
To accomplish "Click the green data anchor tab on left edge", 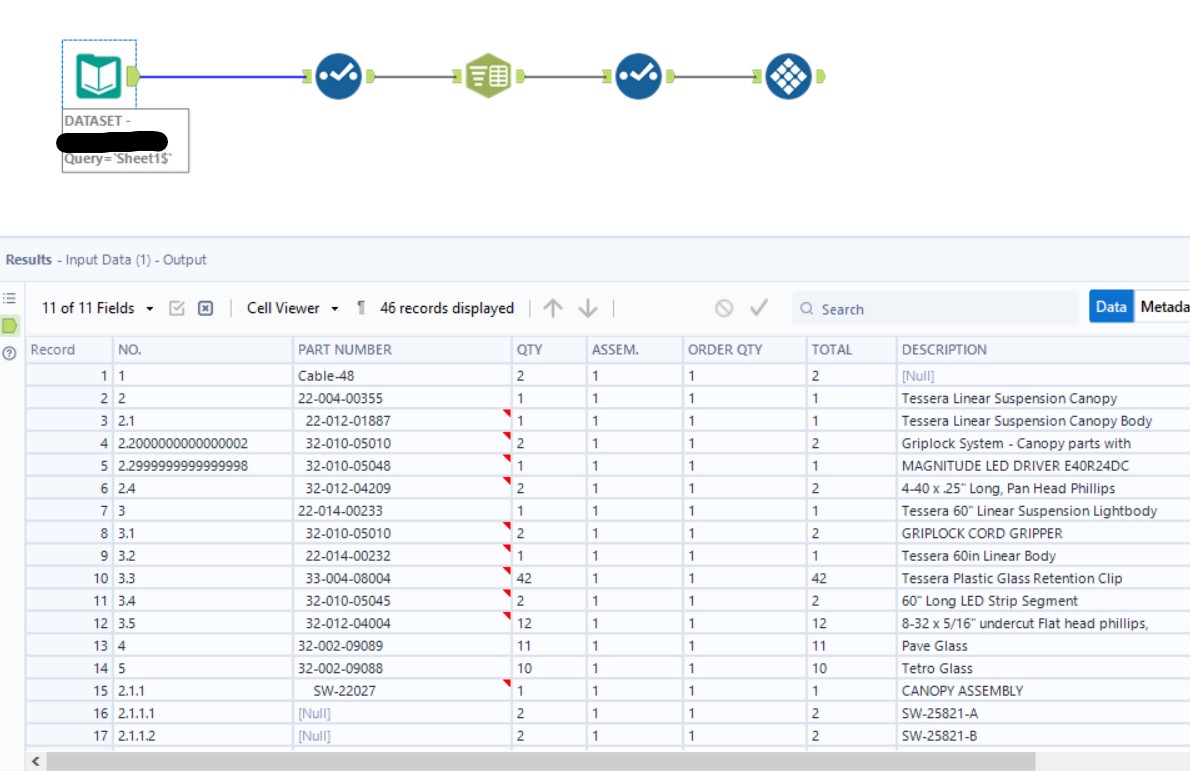I will (8, 322).
